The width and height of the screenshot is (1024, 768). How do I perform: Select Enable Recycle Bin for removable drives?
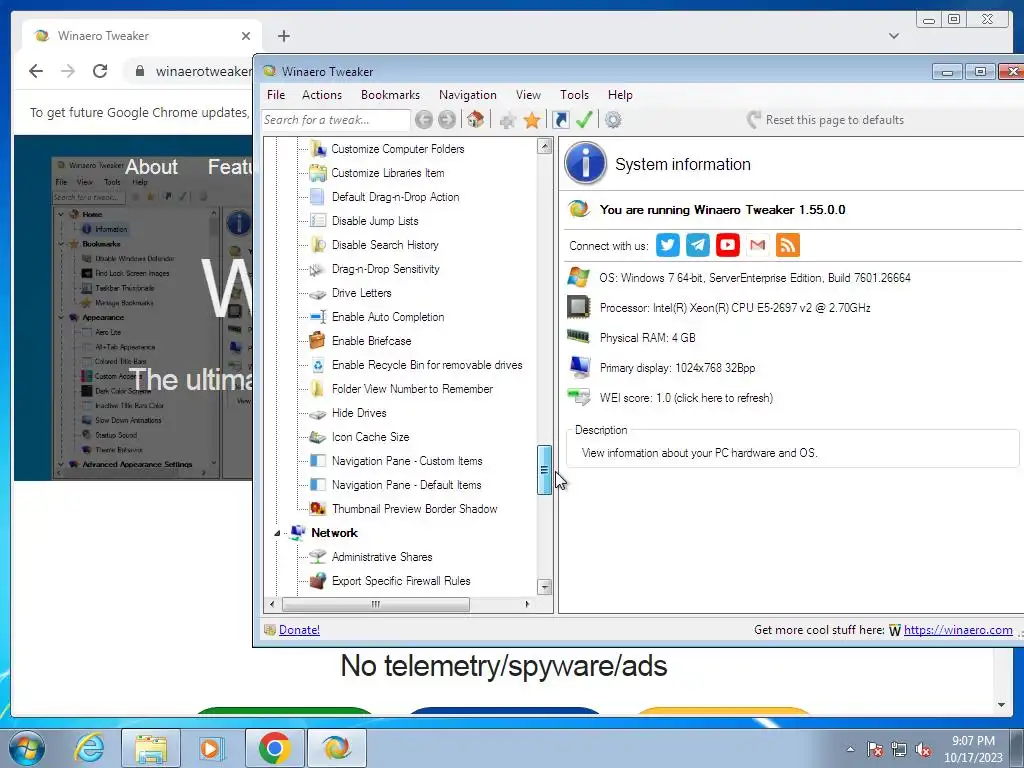(x=427, y=365)
